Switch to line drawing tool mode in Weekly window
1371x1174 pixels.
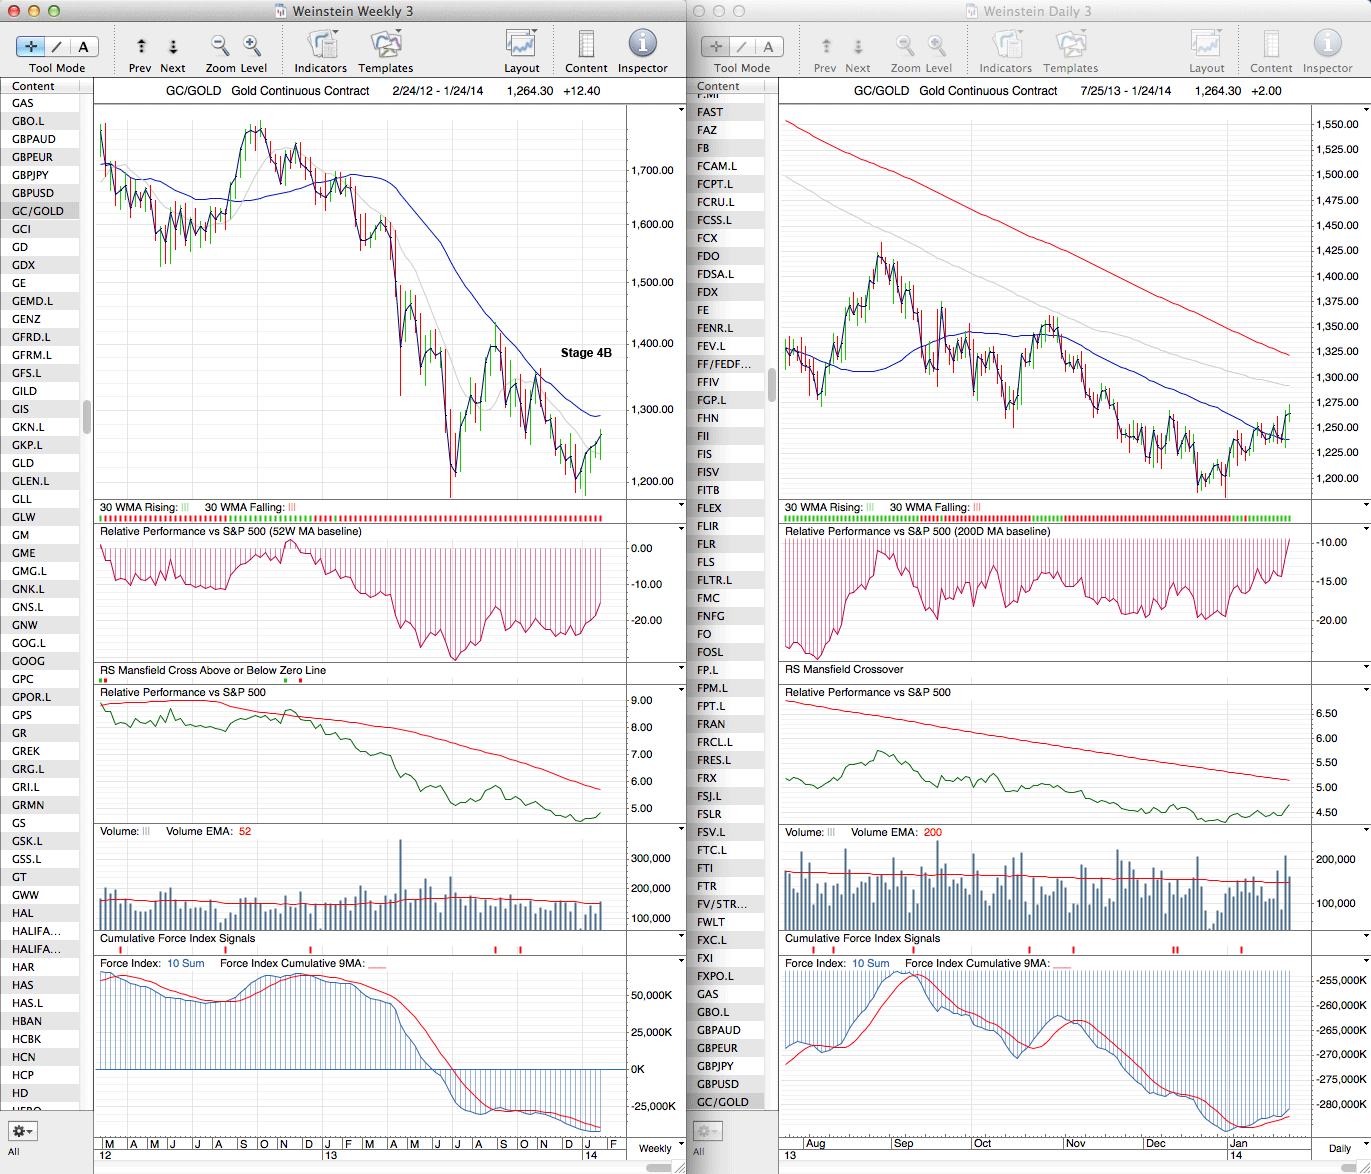57,46
